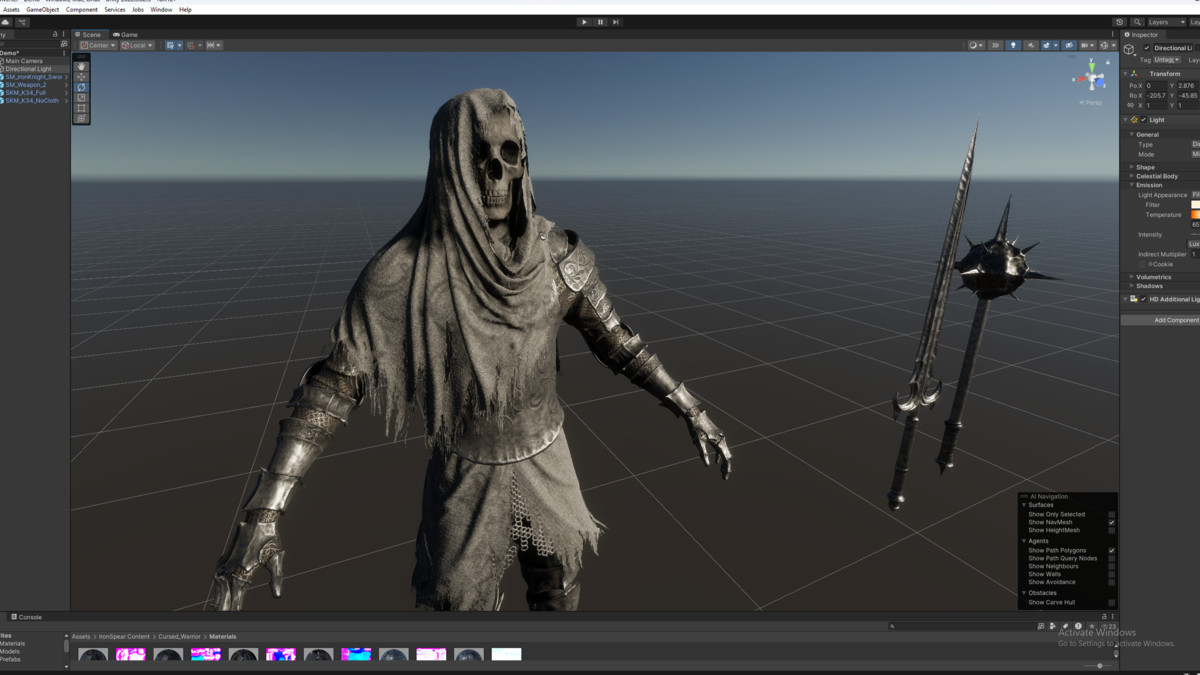This screenshot has height=675, width=1200.
Task: Open the Tag Untagged dropdown
Action: [1167, 60]
